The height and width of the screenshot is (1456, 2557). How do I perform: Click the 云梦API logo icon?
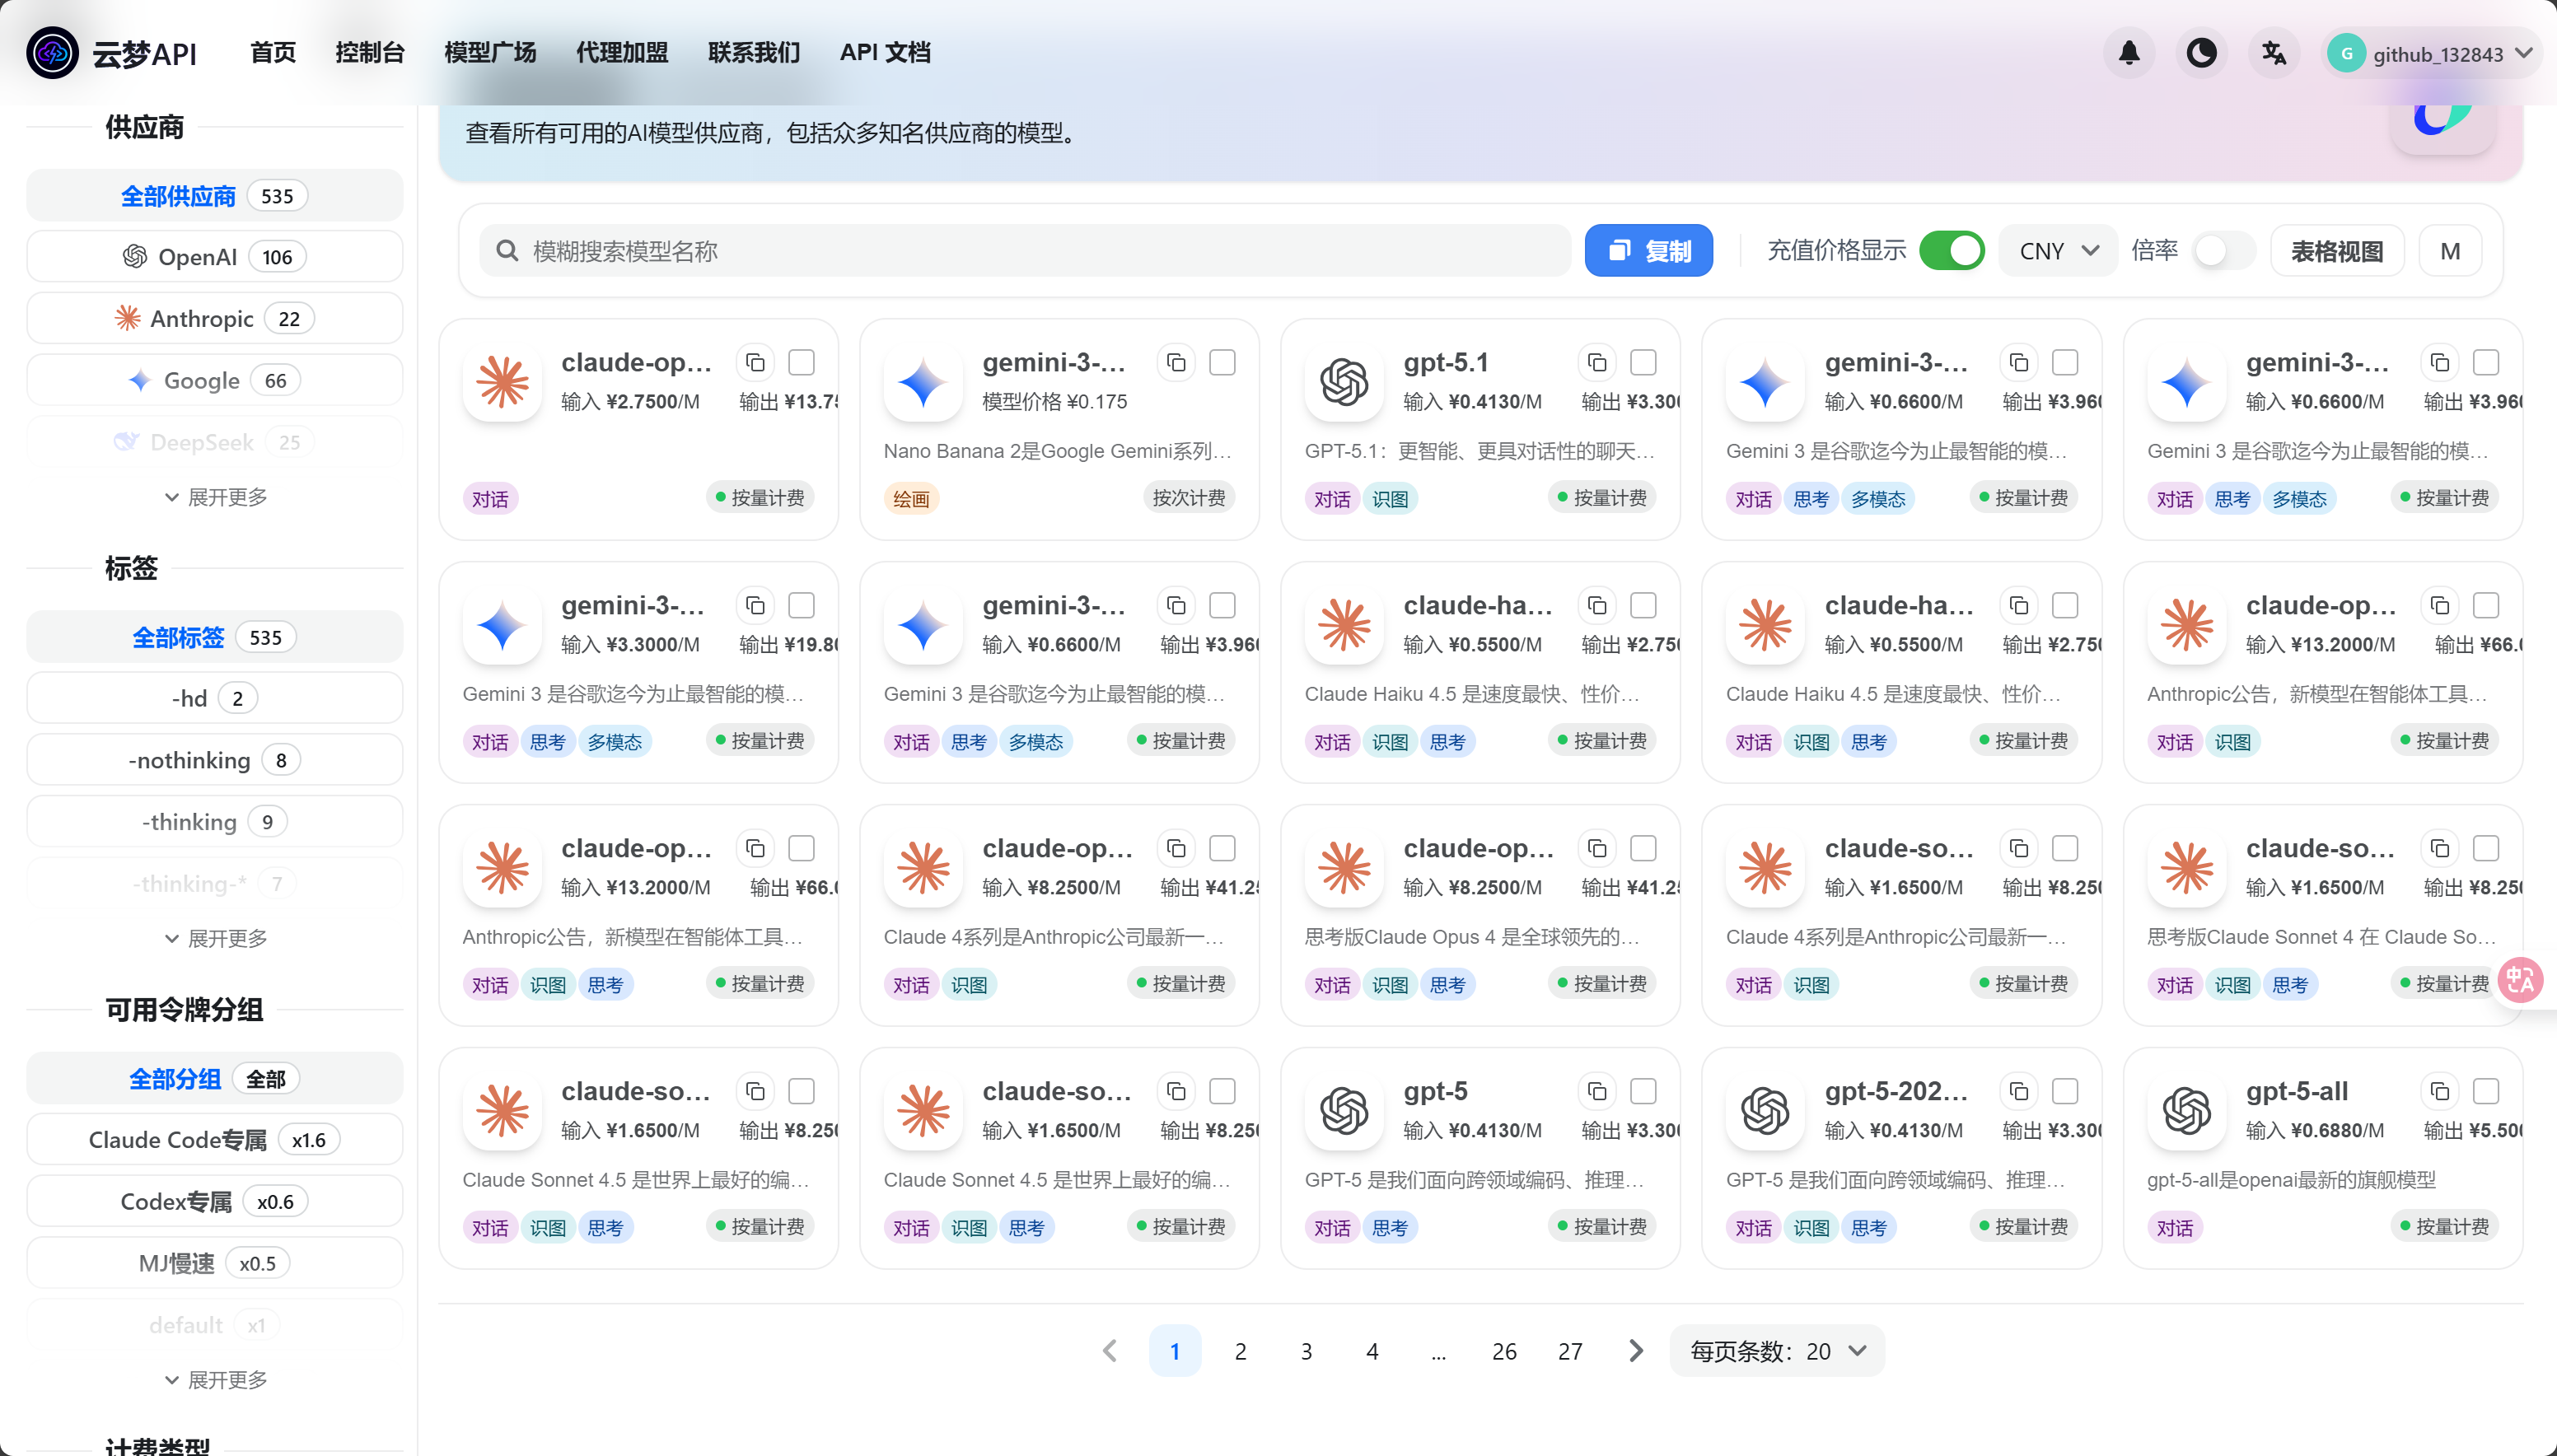click(52, 53)
